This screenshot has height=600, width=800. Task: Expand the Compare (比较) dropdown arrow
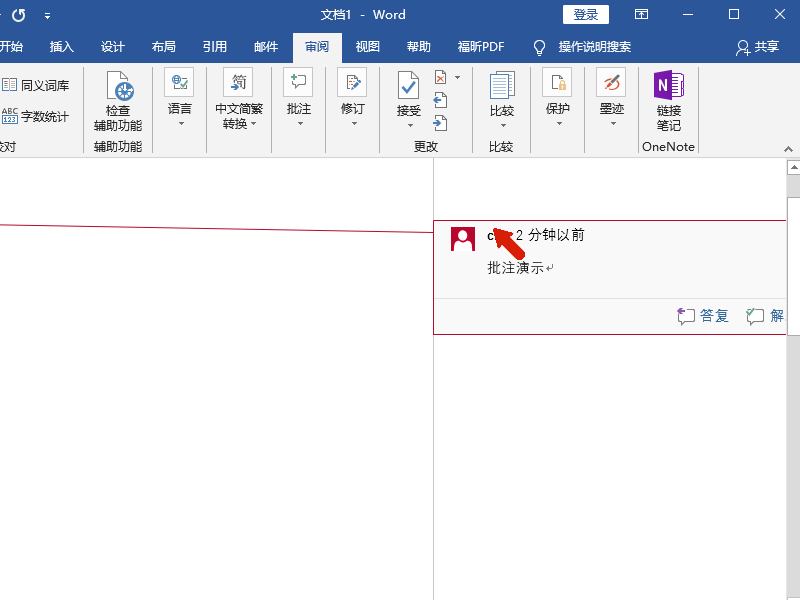(x=504, y=126)
